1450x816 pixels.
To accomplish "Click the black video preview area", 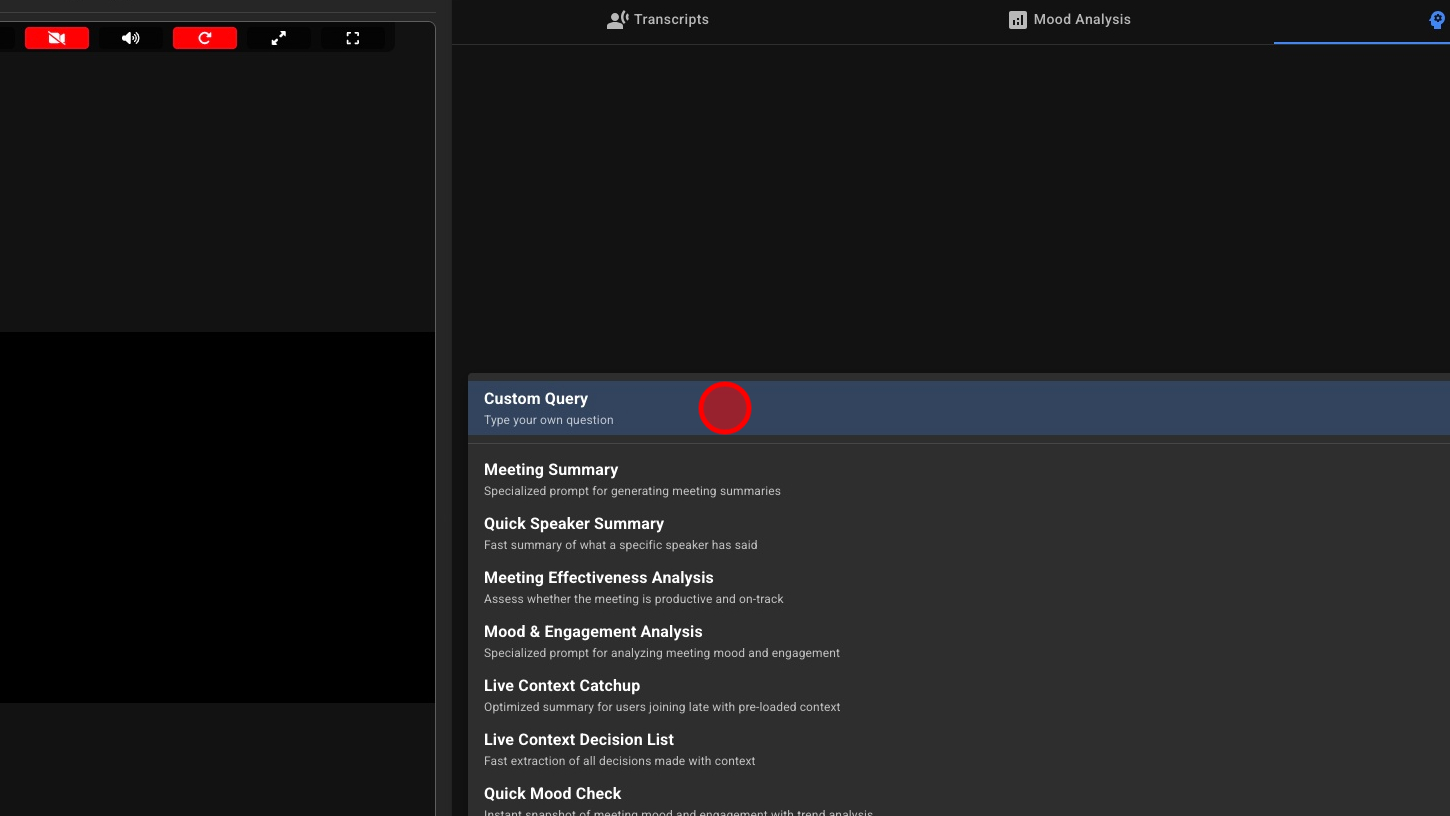I will pyautogui.click(x=217, y=517).
